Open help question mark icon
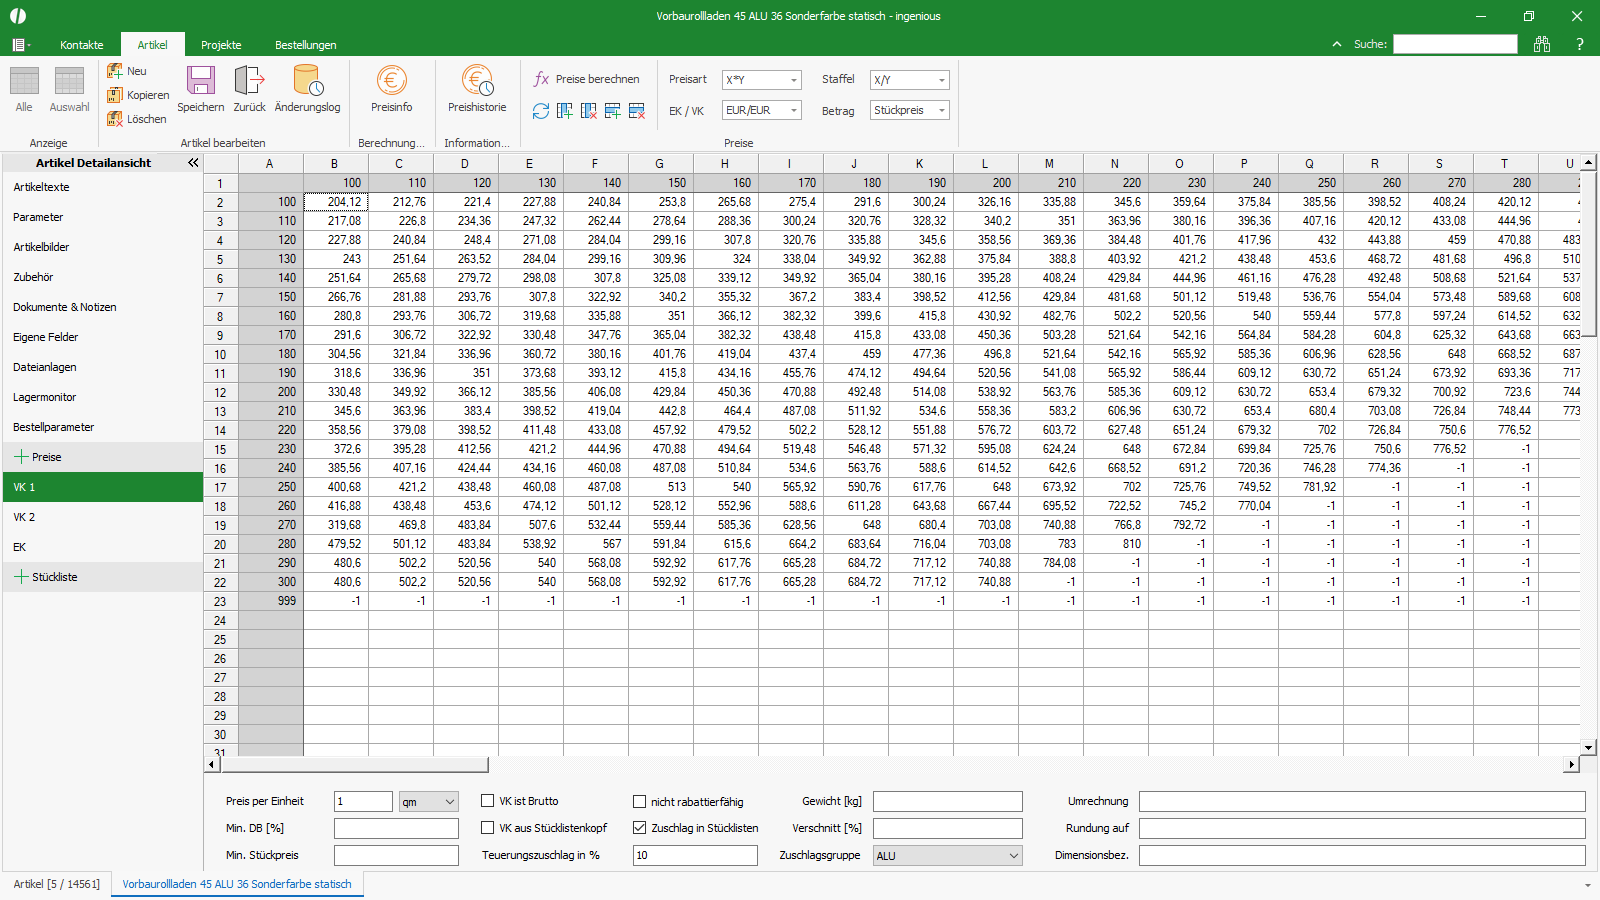The width and height of the screenshot is (1600, 900). click(x=1580, y=44)
